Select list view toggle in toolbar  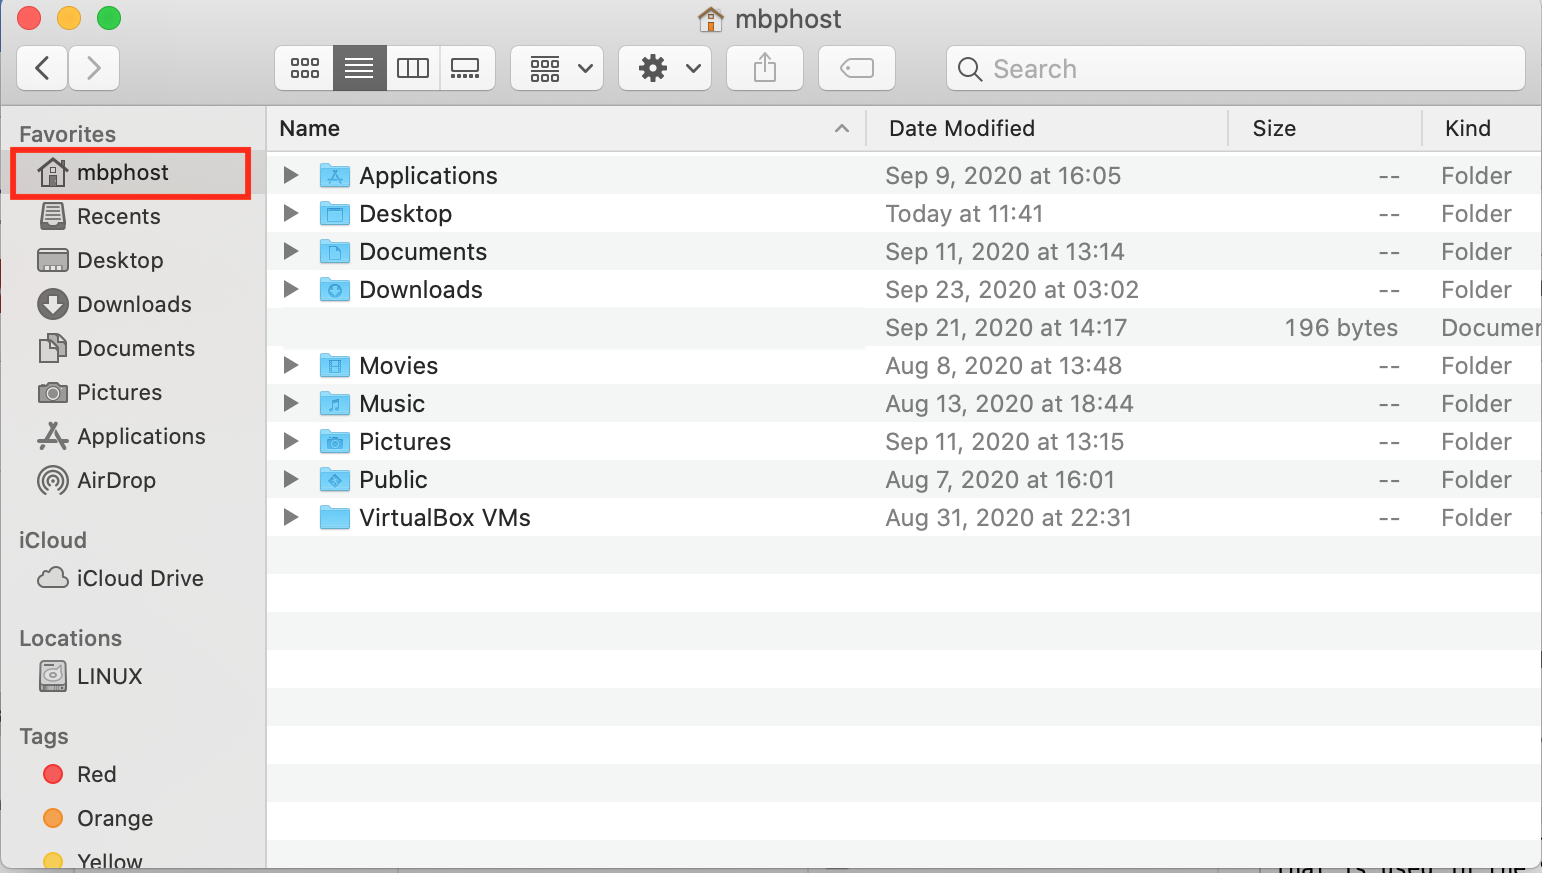click(359, 69)
